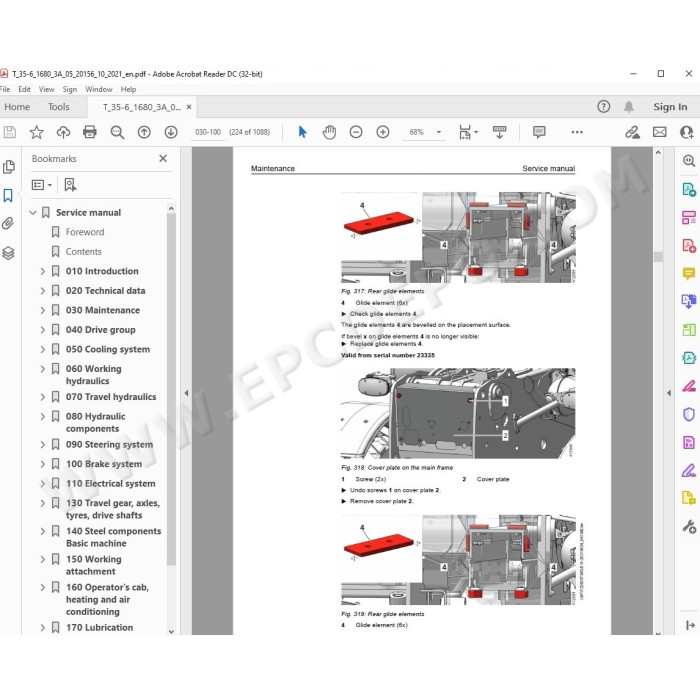
Task: Open the Comment tool in the right pane
Action: (x=689, y=273)
